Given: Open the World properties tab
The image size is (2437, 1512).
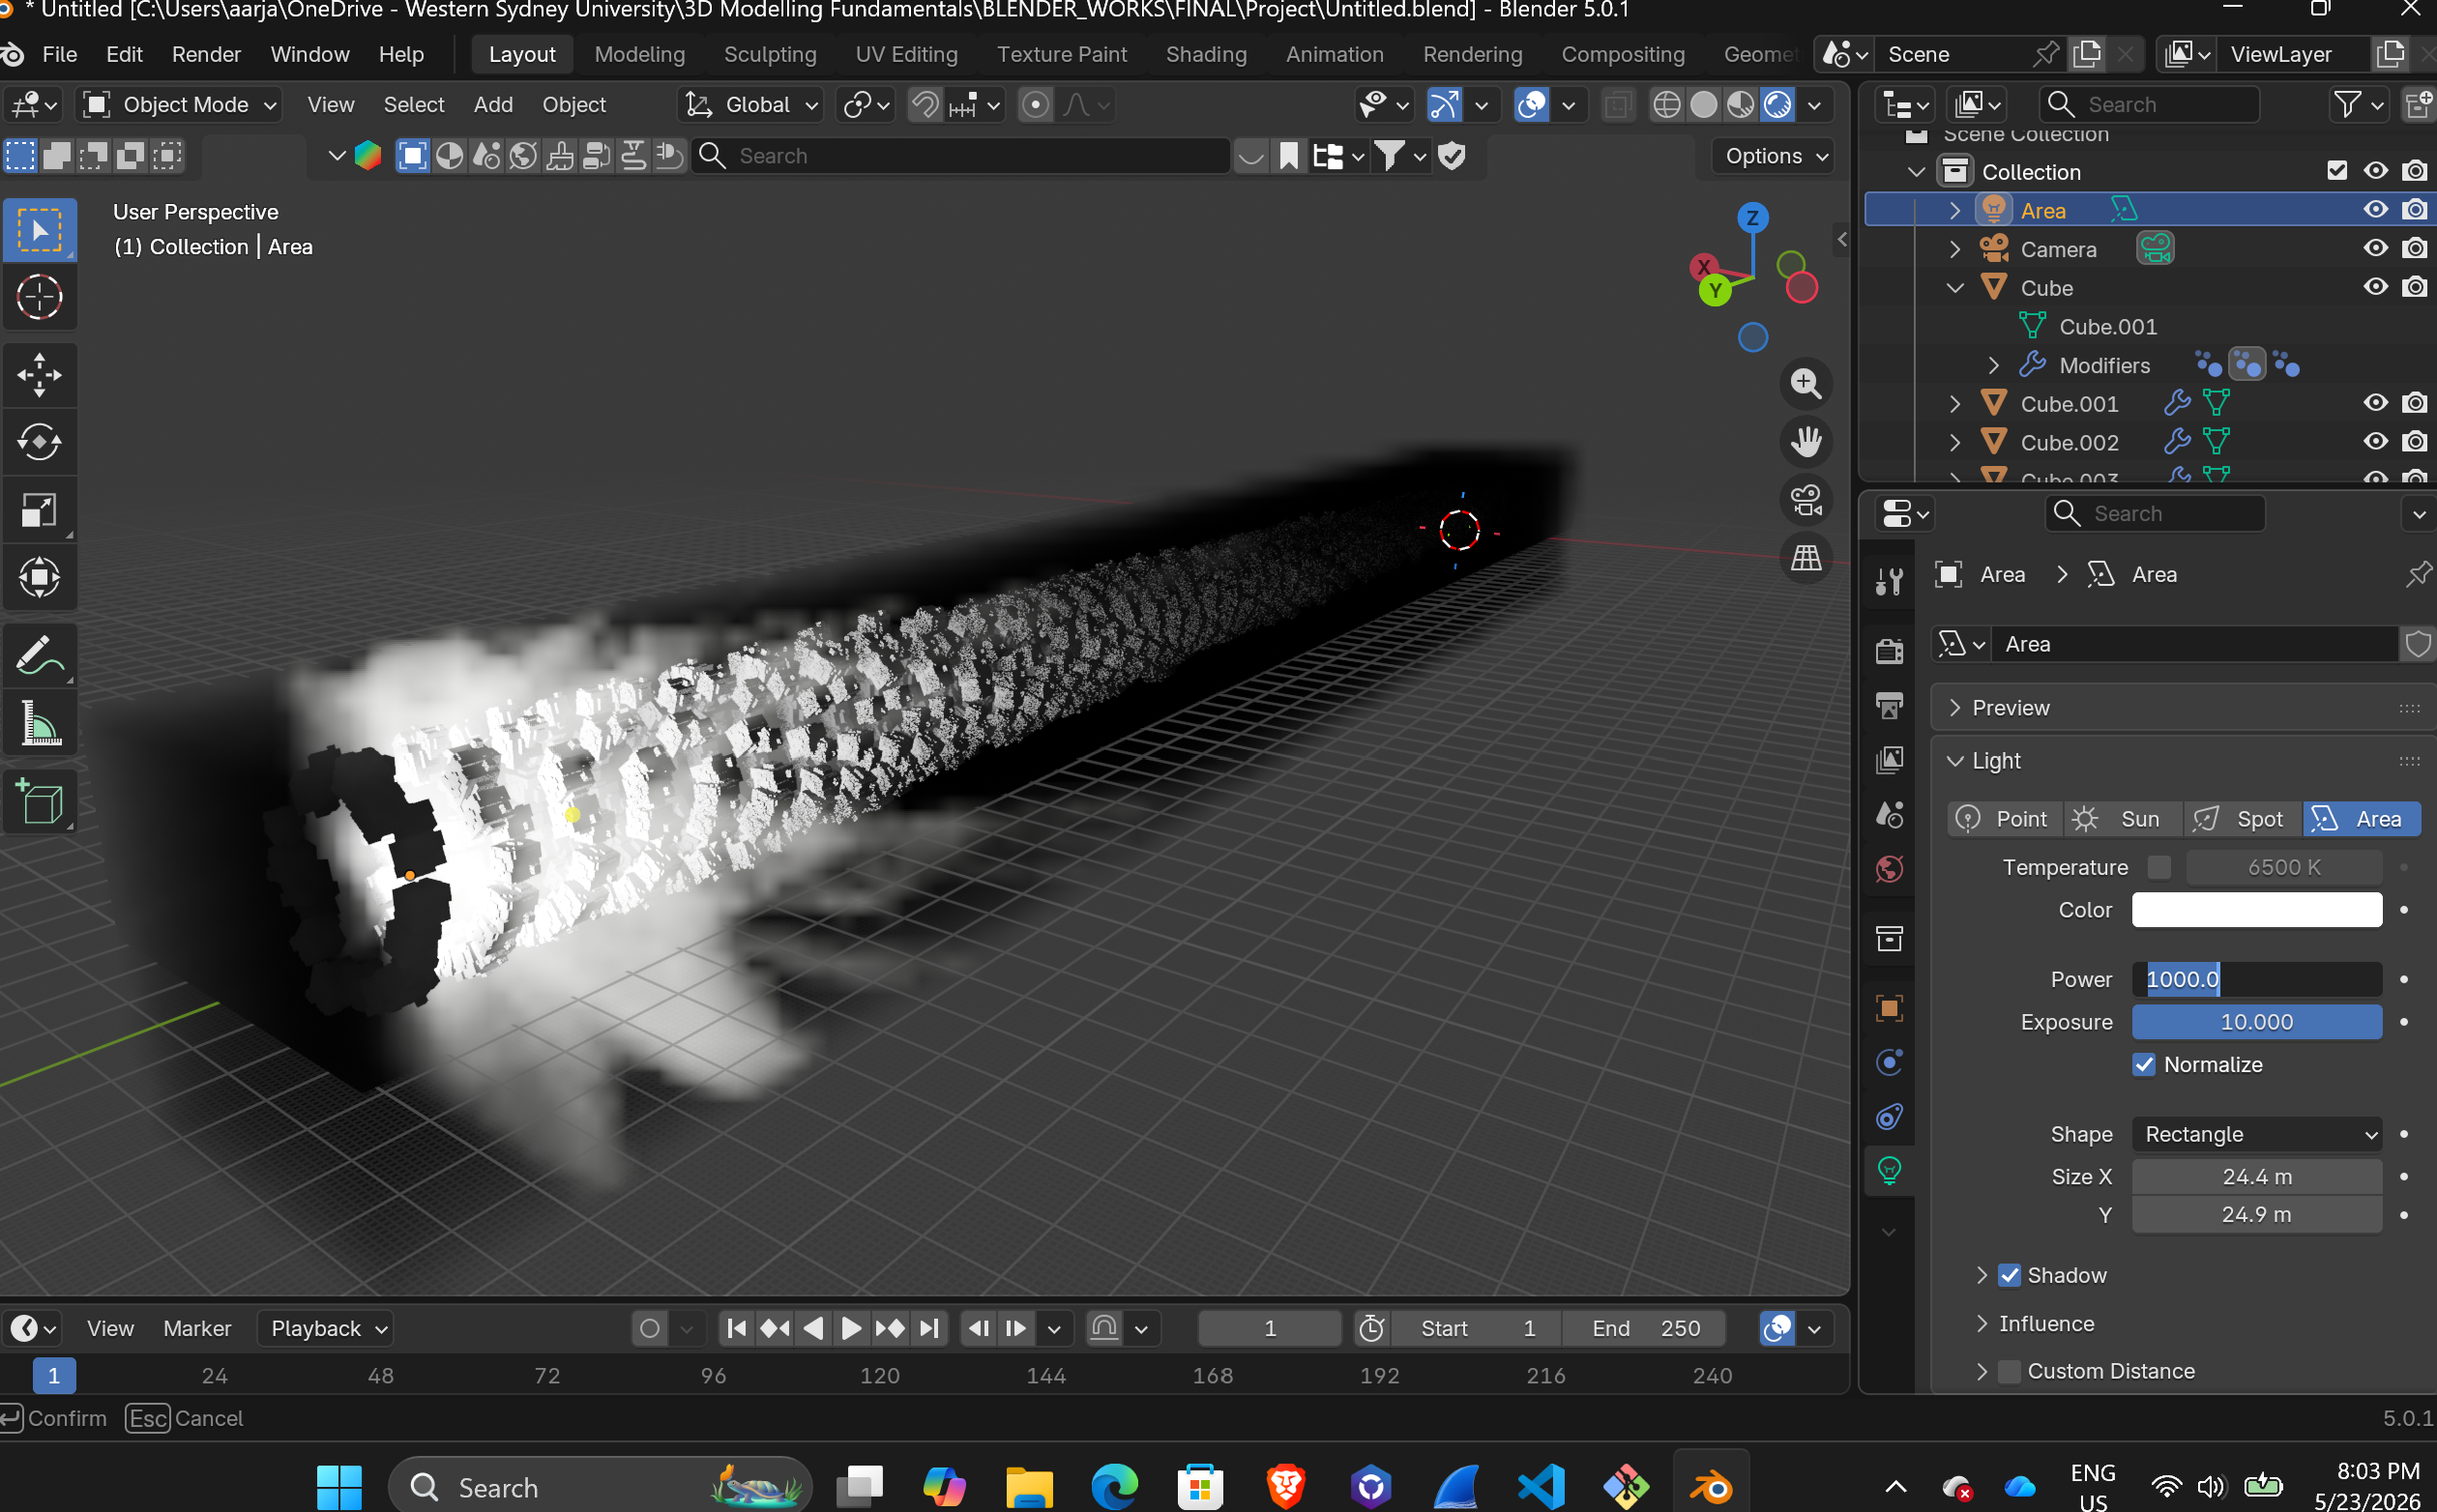Looking at the screenshot, I should [1889, 869].
